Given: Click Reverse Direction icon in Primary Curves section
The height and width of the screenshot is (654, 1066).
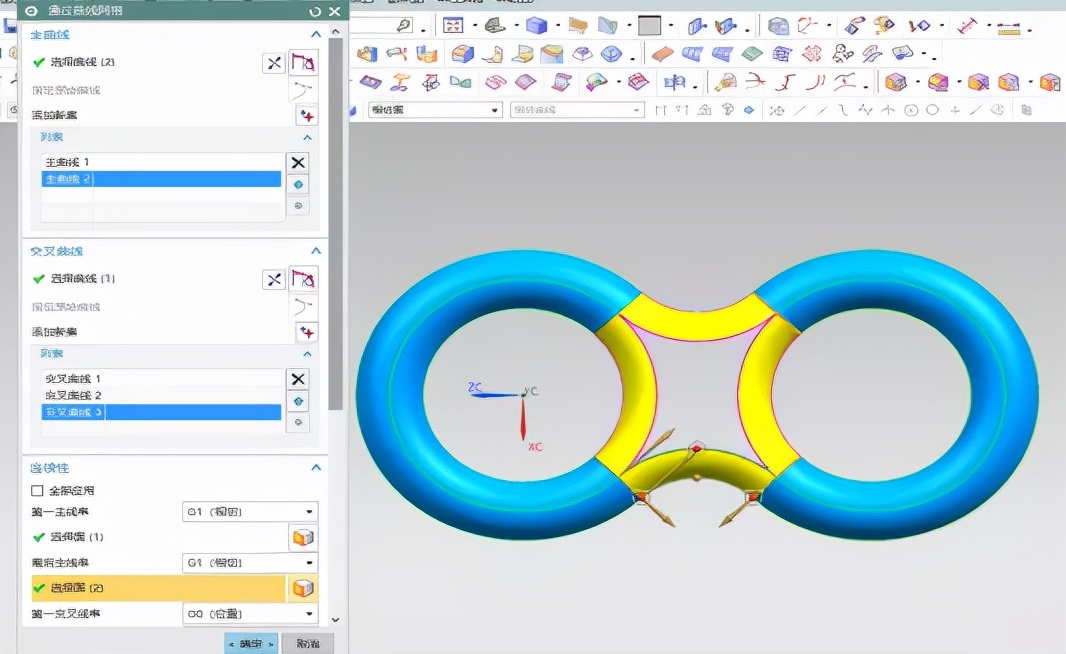Looking at the screenshot, I should click(x=273, y=63).
